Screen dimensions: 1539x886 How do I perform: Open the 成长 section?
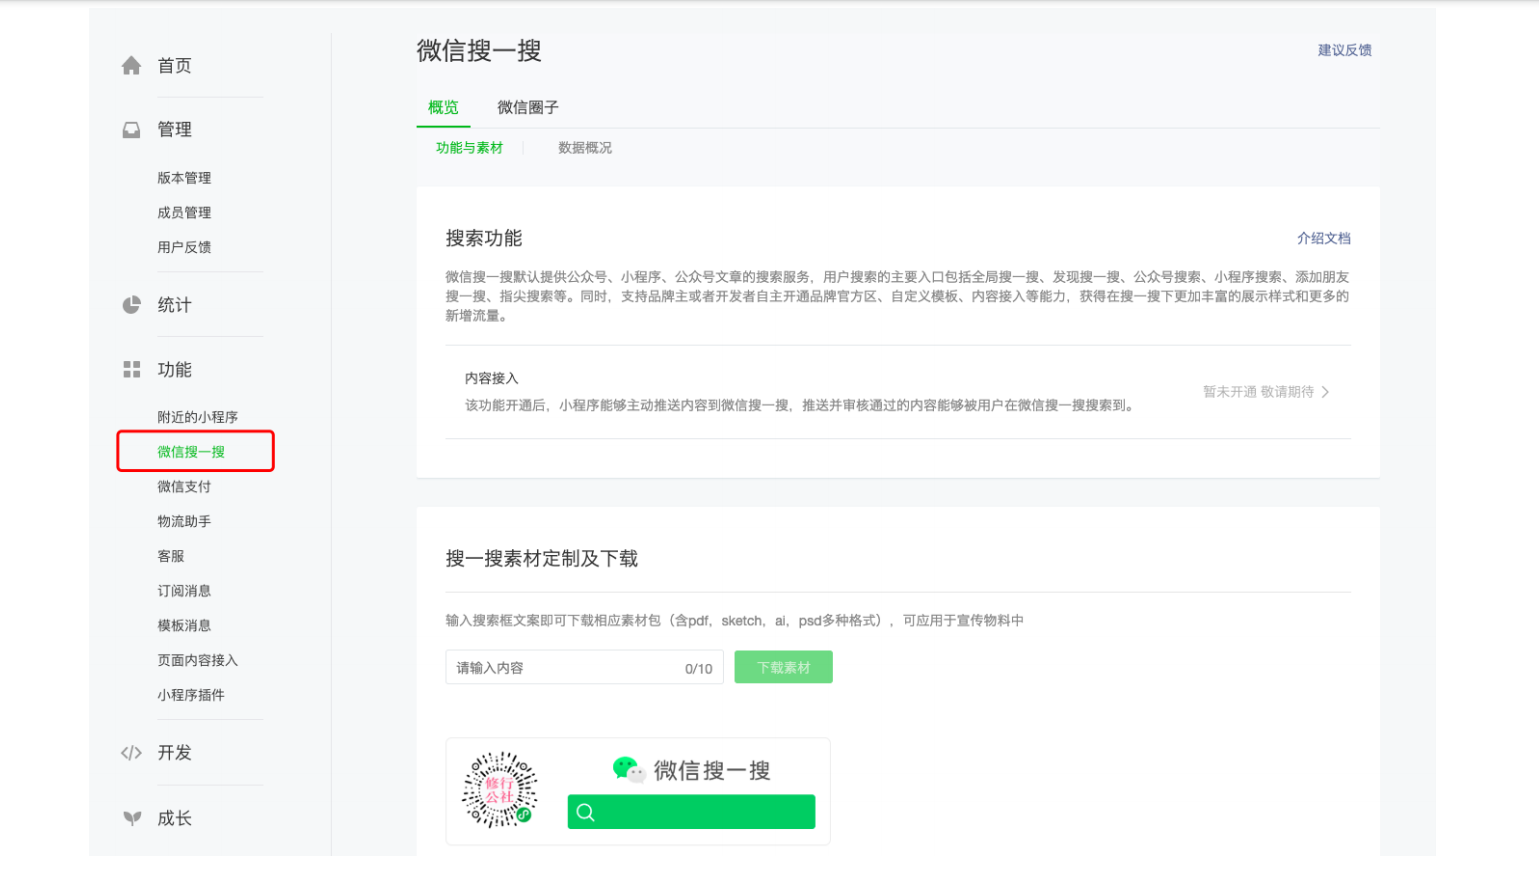point(174,818)
